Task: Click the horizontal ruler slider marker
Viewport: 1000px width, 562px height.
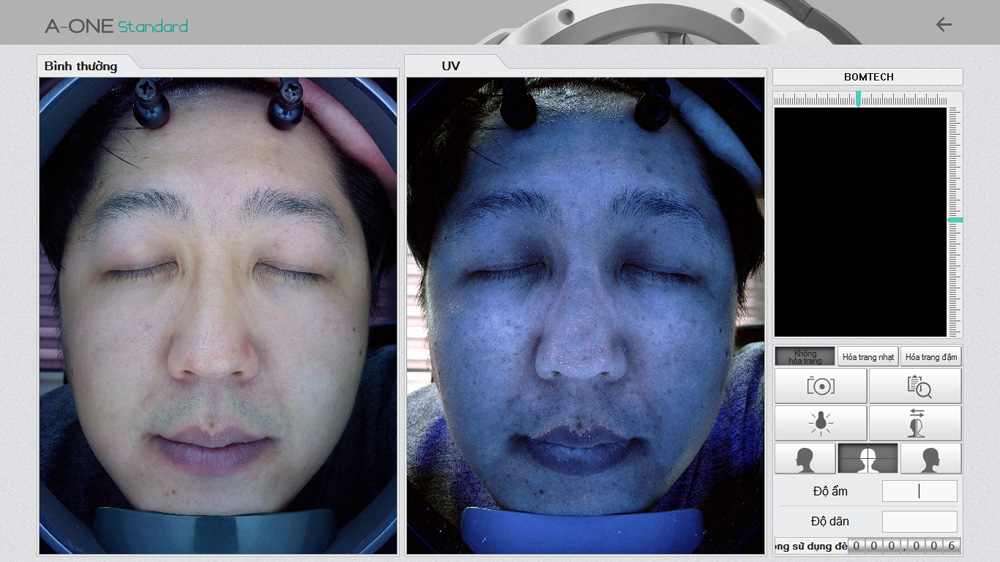Action: (x=858, y=98)
